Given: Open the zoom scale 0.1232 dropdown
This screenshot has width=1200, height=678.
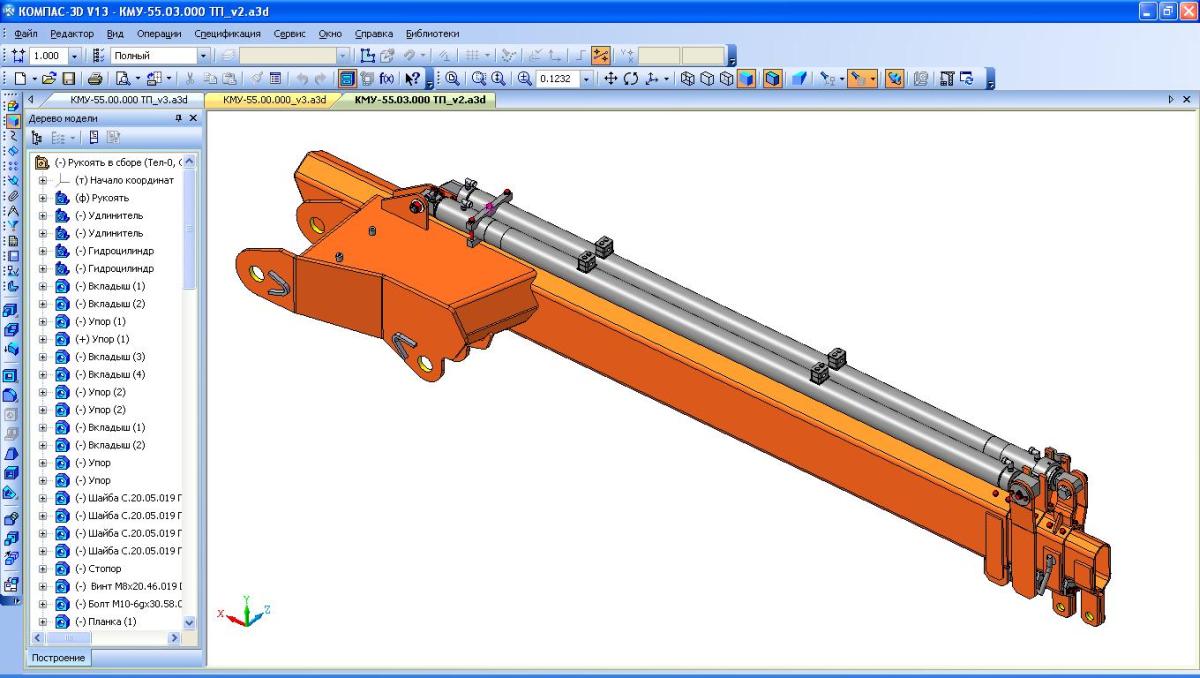Looking at the screenshot, I should [x=586, y=78].
